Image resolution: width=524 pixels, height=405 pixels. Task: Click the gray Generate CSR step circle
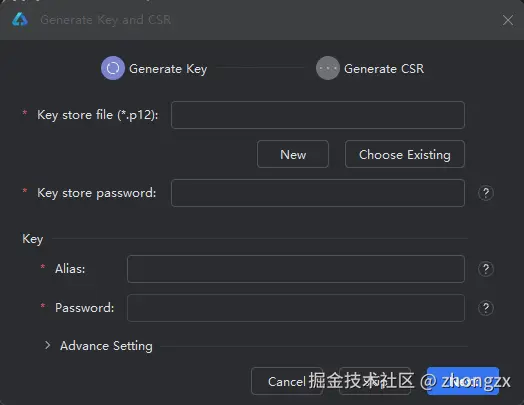click(x=328, y=68)
